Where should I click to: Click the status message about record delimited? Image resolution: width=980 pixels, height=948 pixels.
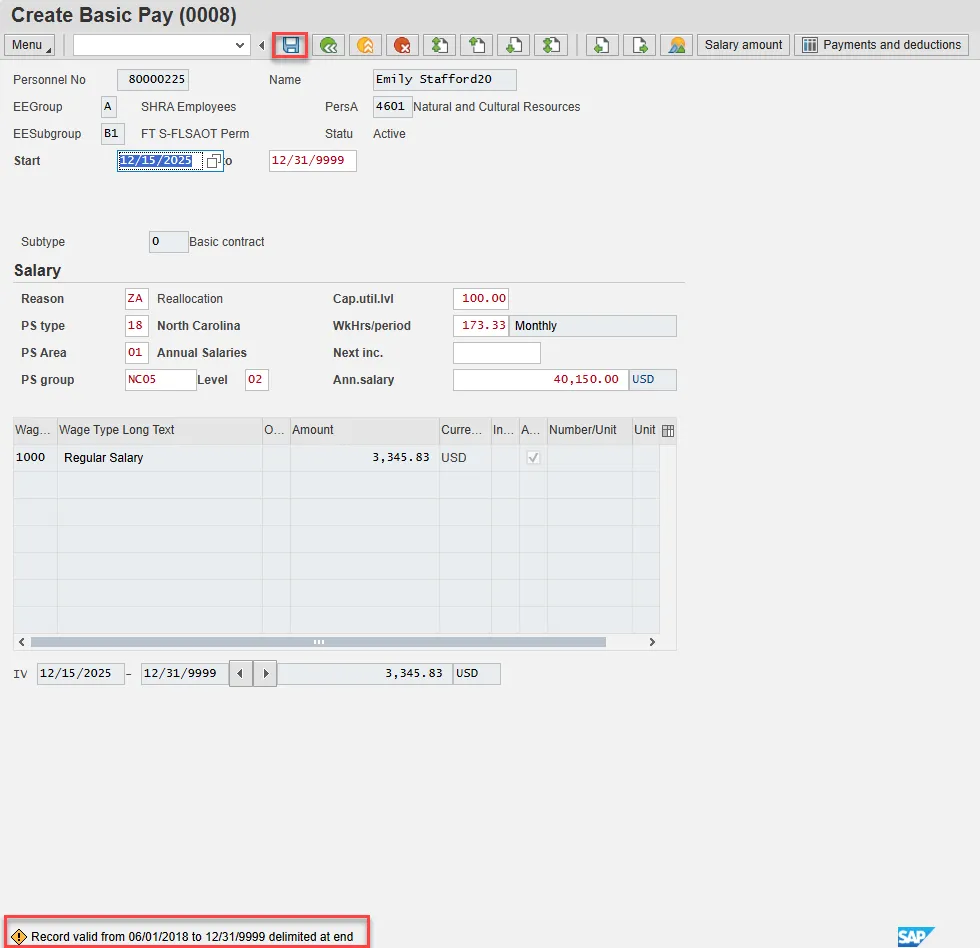click(x=192, y=936)
